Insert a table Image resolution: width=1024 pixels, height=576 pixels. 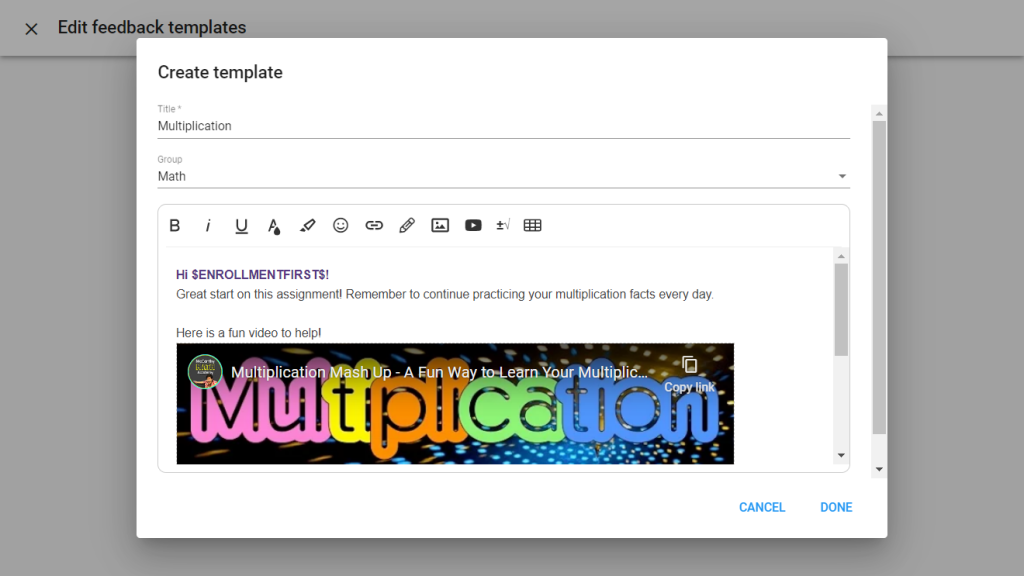tap(533, 226)
